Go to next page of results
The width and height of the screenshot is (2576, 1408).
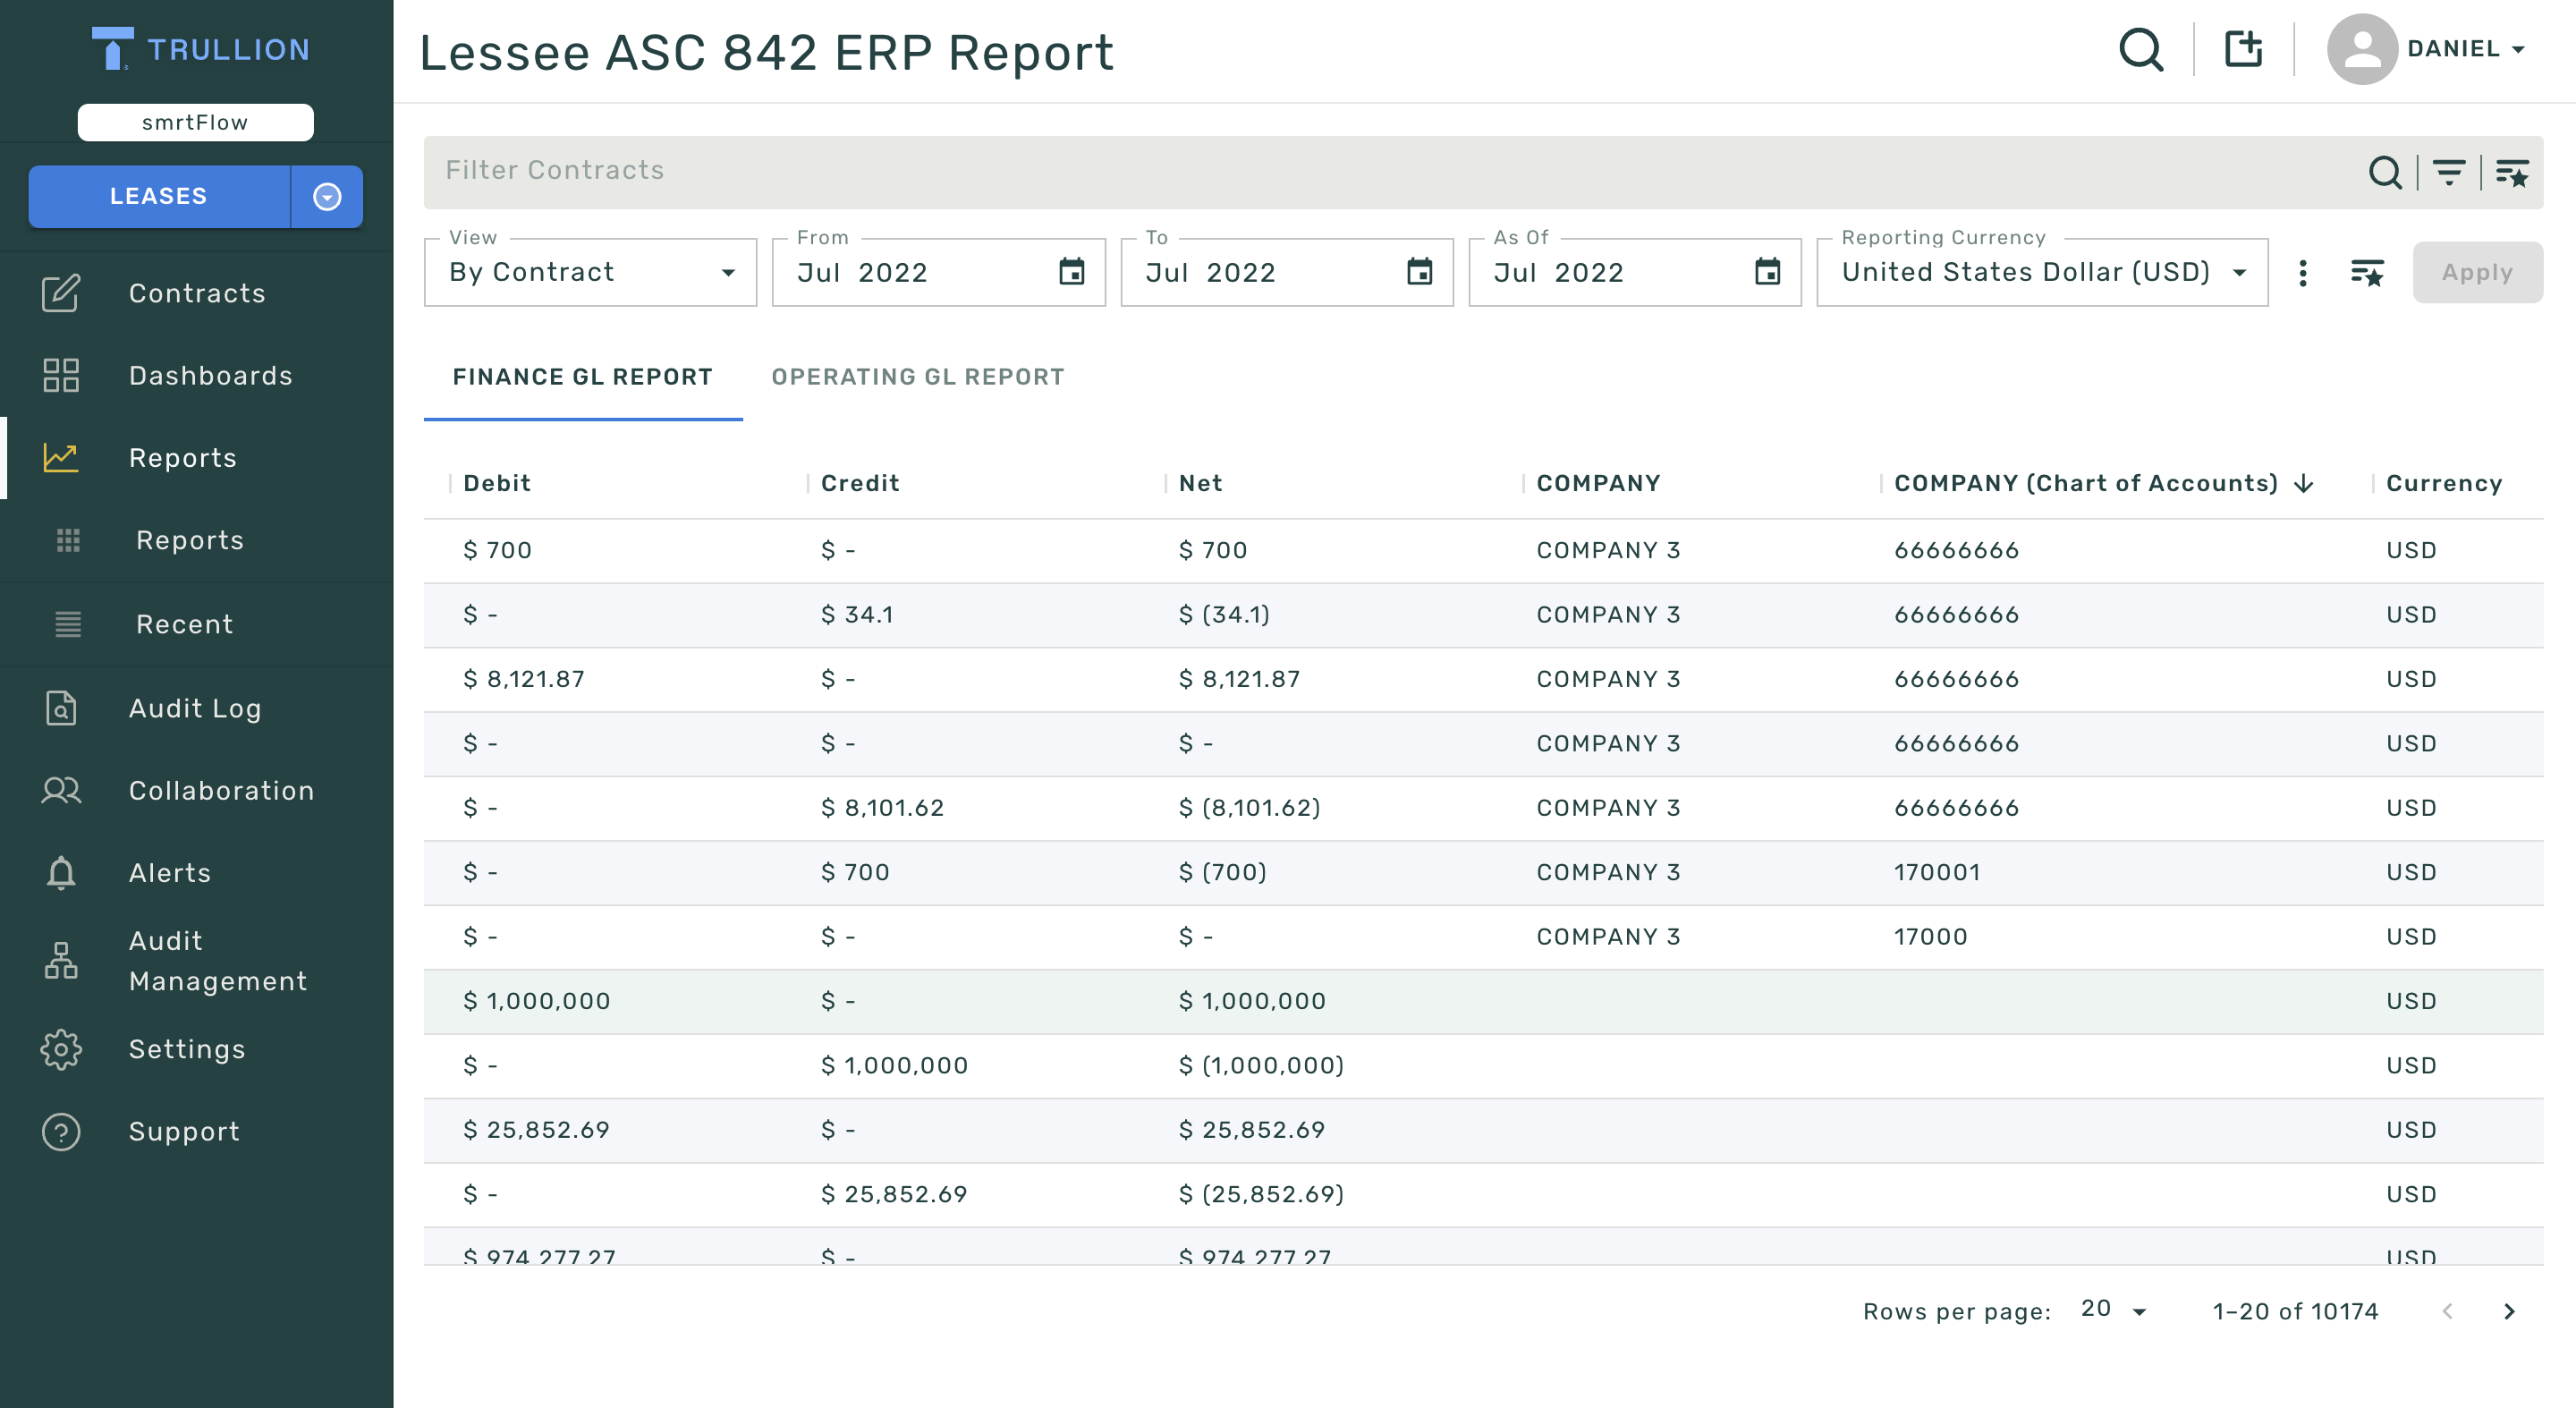2508,1311
